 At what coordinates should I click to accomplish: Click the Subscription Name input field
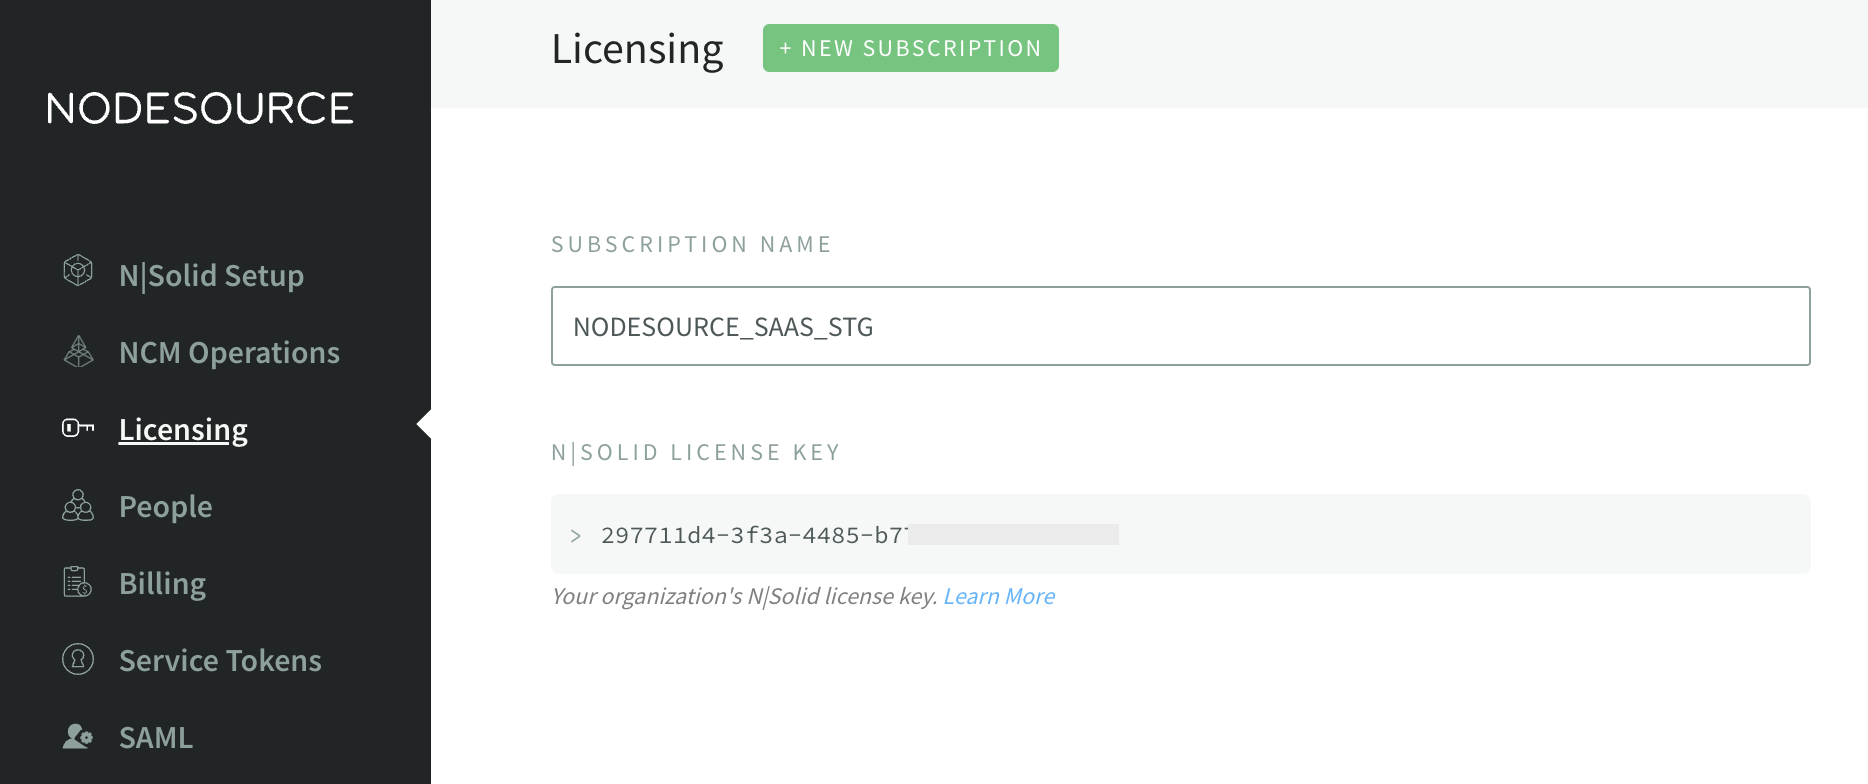click(x=1180, y=327)
